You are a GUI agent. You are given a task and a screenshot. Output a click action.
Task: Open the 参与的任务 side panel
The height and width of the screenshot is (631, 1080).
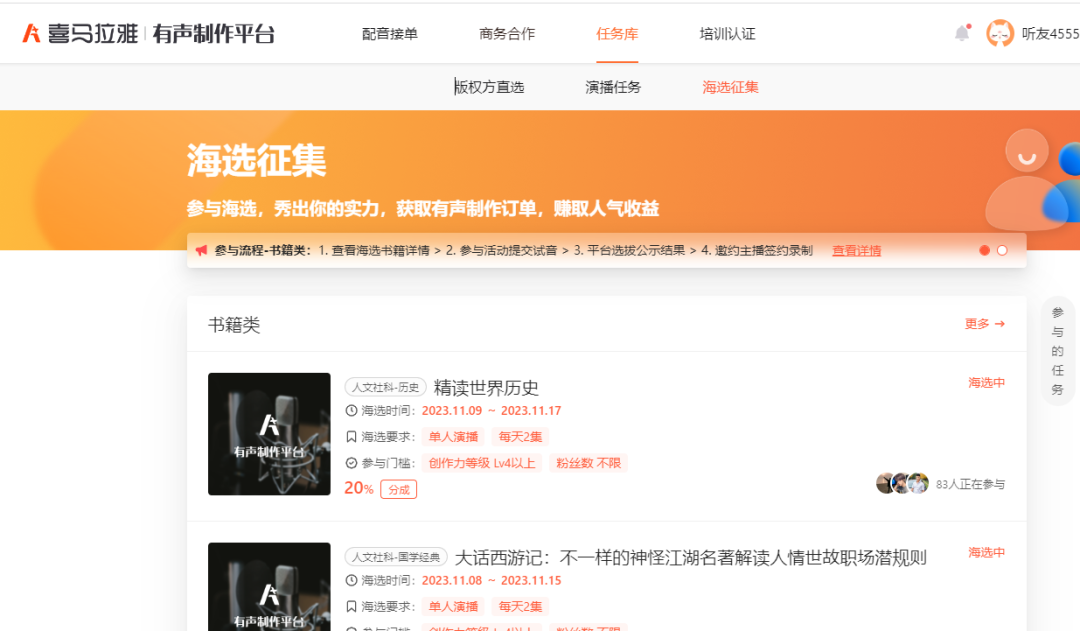[1057, 351]
